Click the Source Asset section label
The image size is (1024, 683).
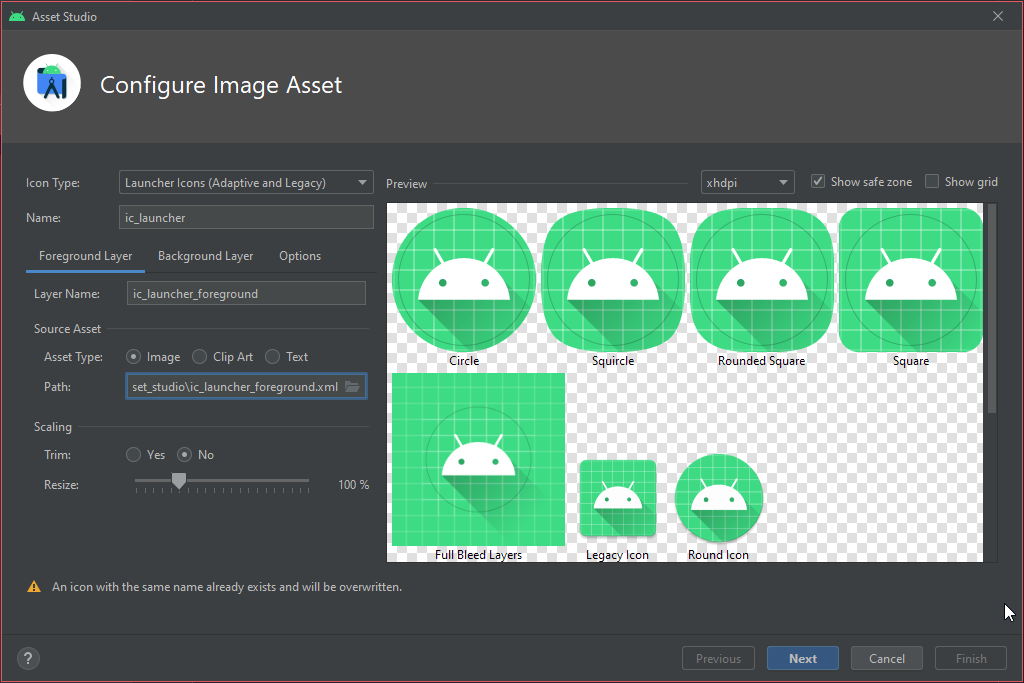pos(67,328)
